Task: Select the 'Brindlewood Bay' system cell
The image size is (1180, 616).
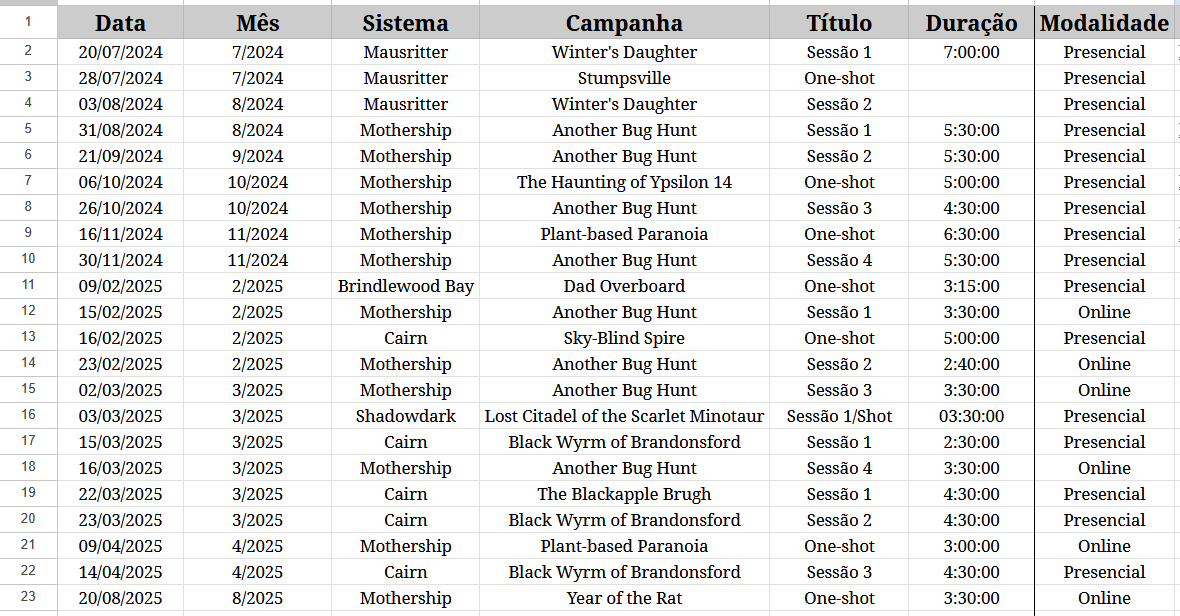Action: (x=405, y=286)
